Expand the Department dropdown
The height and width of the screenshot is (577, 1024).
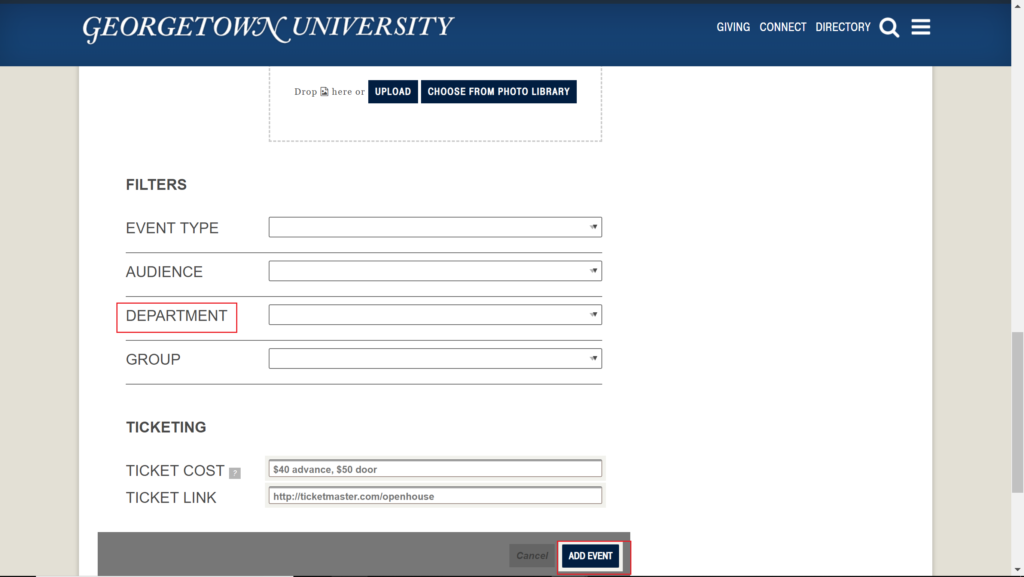[435, 315]
